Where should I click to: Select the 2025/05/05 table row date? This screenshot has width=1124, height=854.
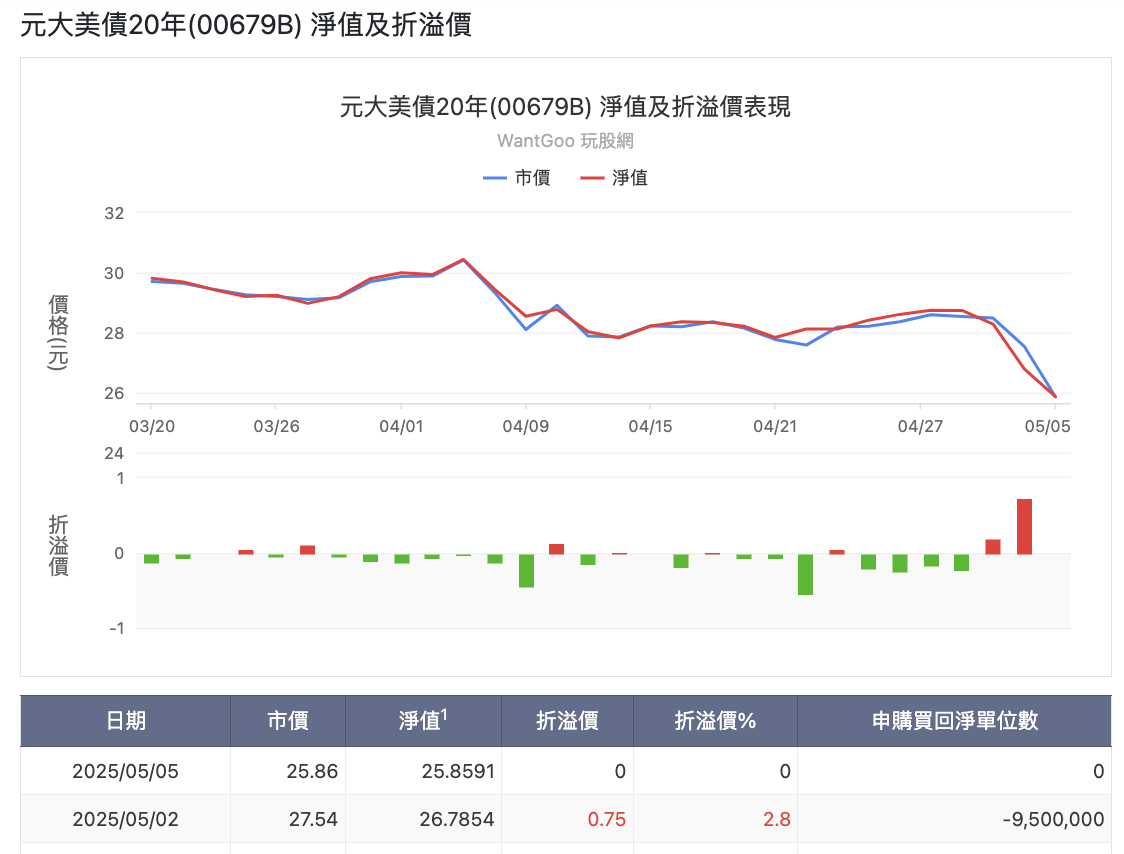point(125,772)
